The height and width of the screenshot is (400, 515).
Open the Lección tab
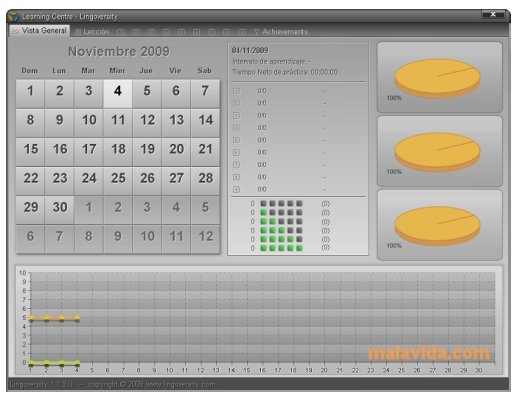click(x=92, y=32)
